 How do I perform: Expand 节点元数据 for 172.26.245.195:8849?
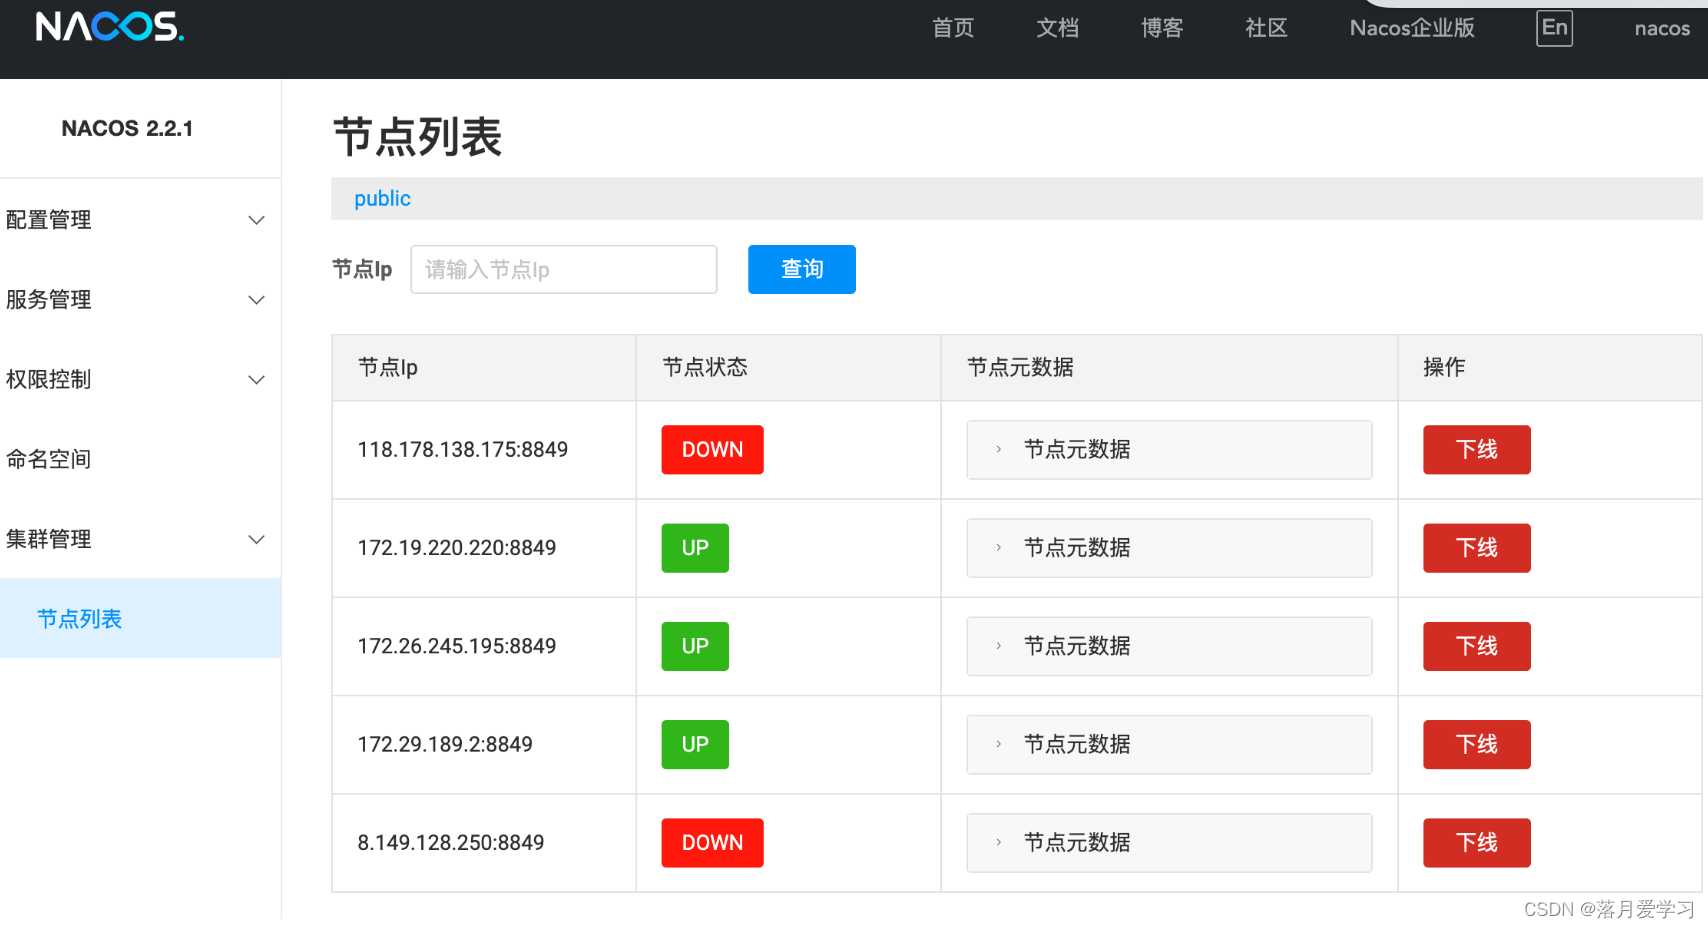(1169, 646)
